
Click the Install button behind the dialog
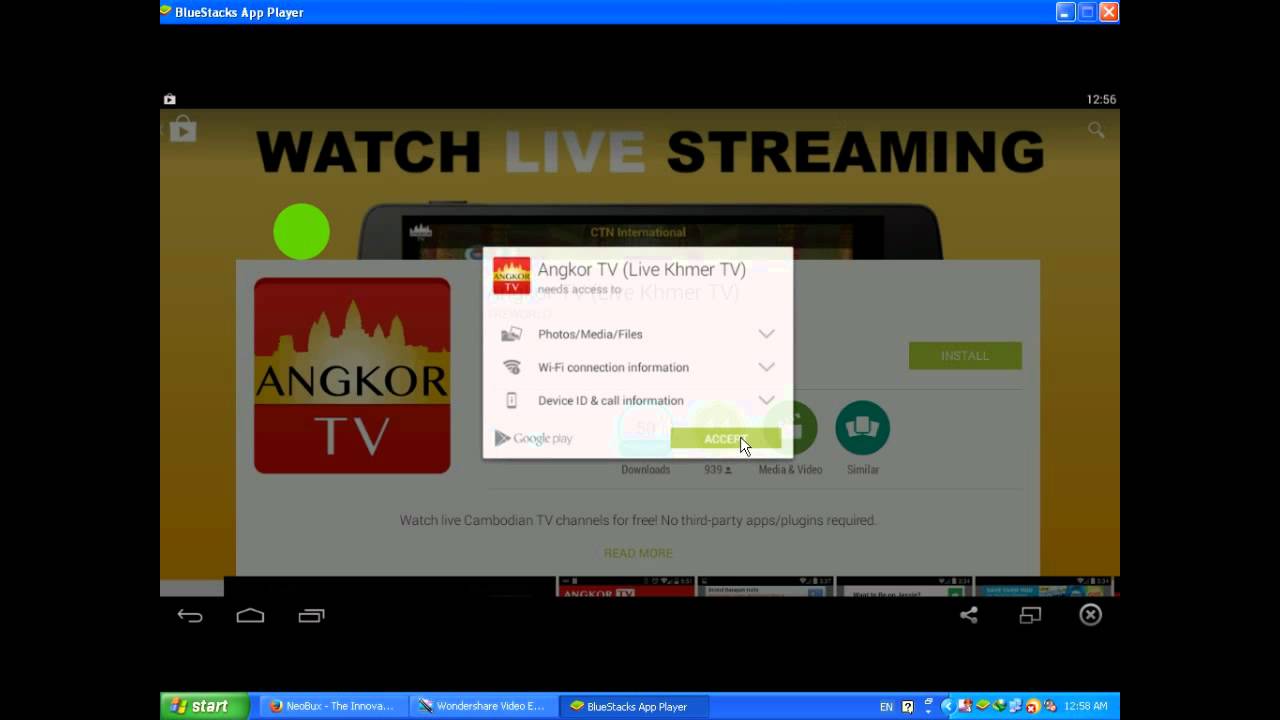(x=965, y=356)
